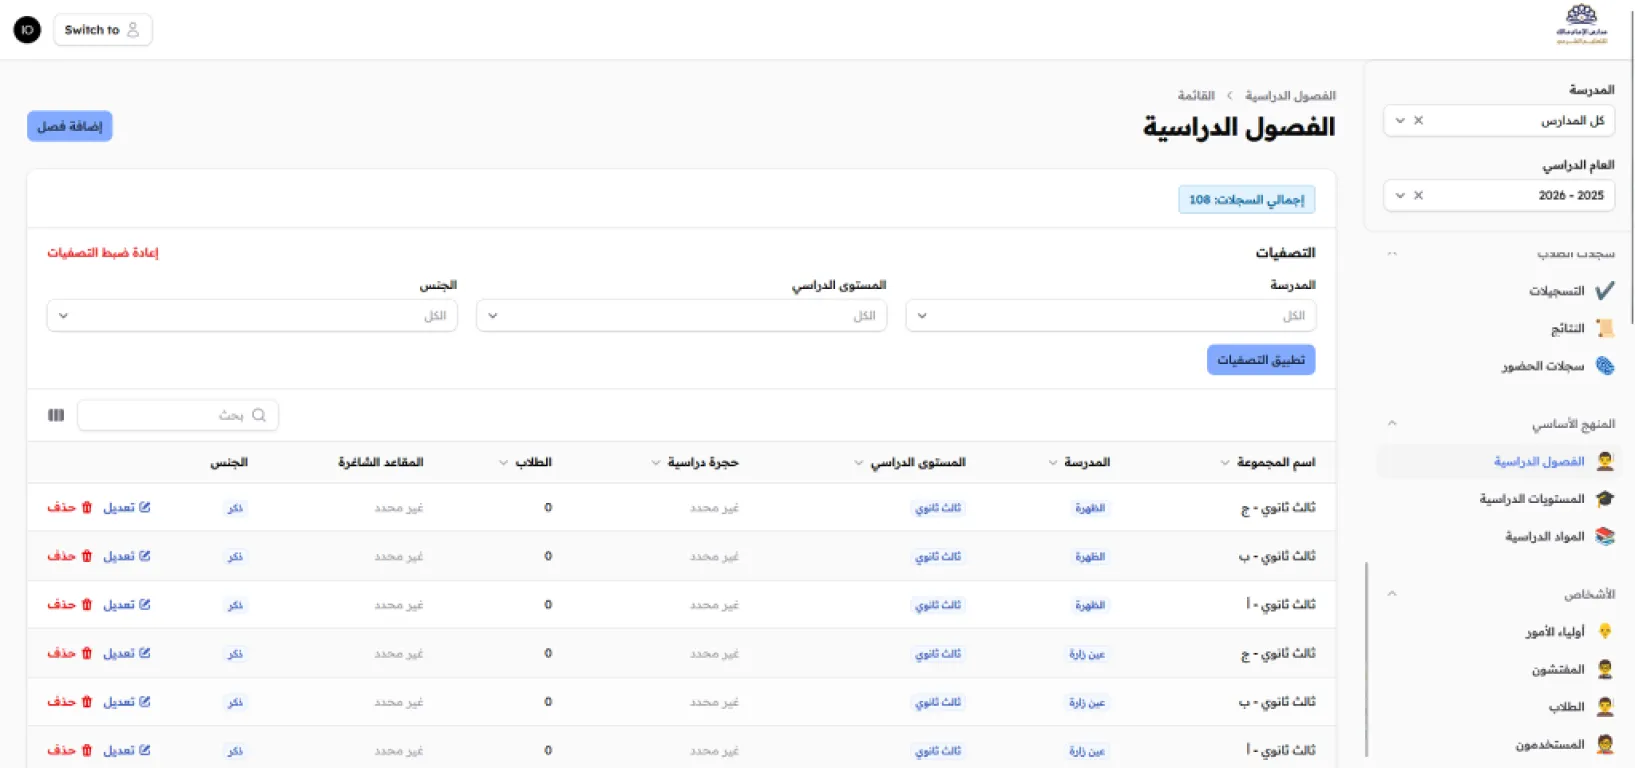Screen dimensions: 1635x768
Task: Edit ثالث ثانوي - أ row of عين زارة
Action: pyautogui.click(x=127, y=750)
